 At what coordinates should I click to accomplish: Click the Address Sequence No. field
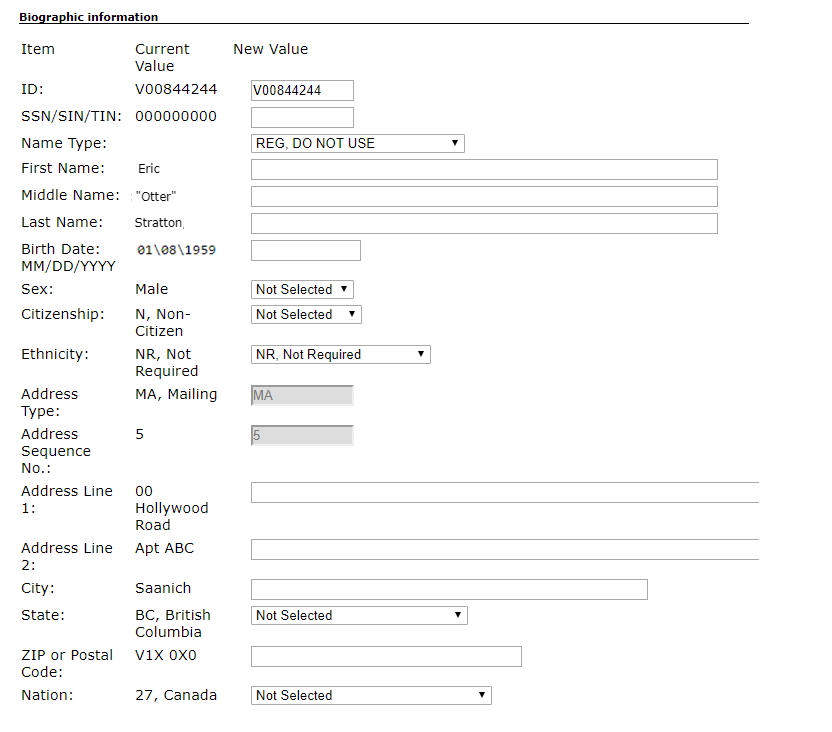point(301,435)
